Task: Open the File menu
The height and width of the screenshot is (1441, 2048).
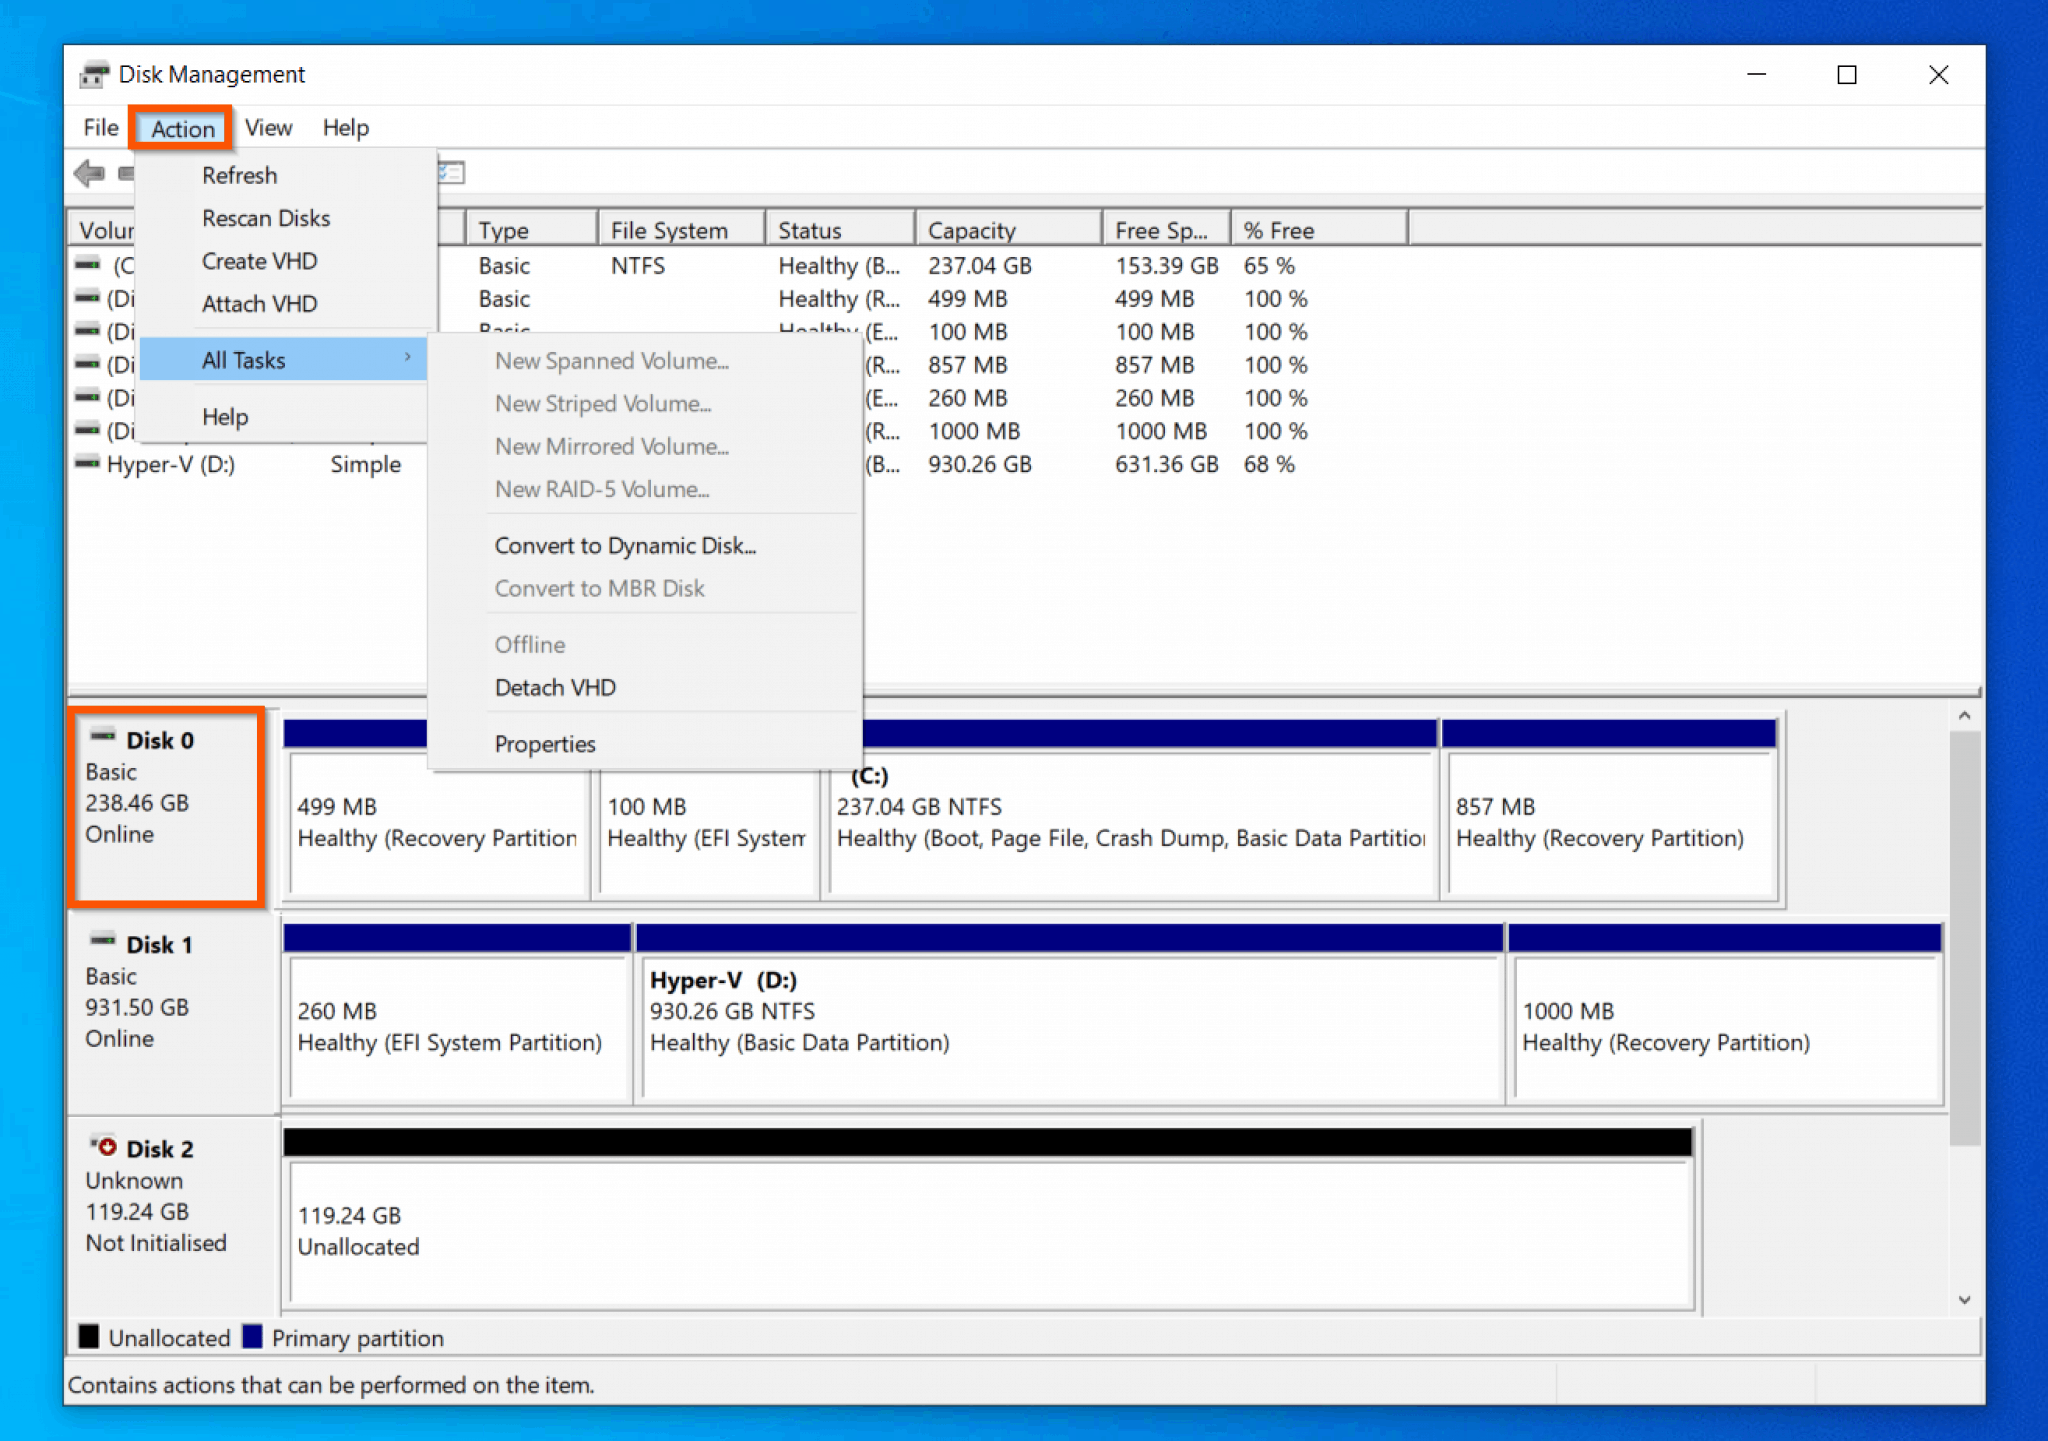Action: tap(99, 127)
